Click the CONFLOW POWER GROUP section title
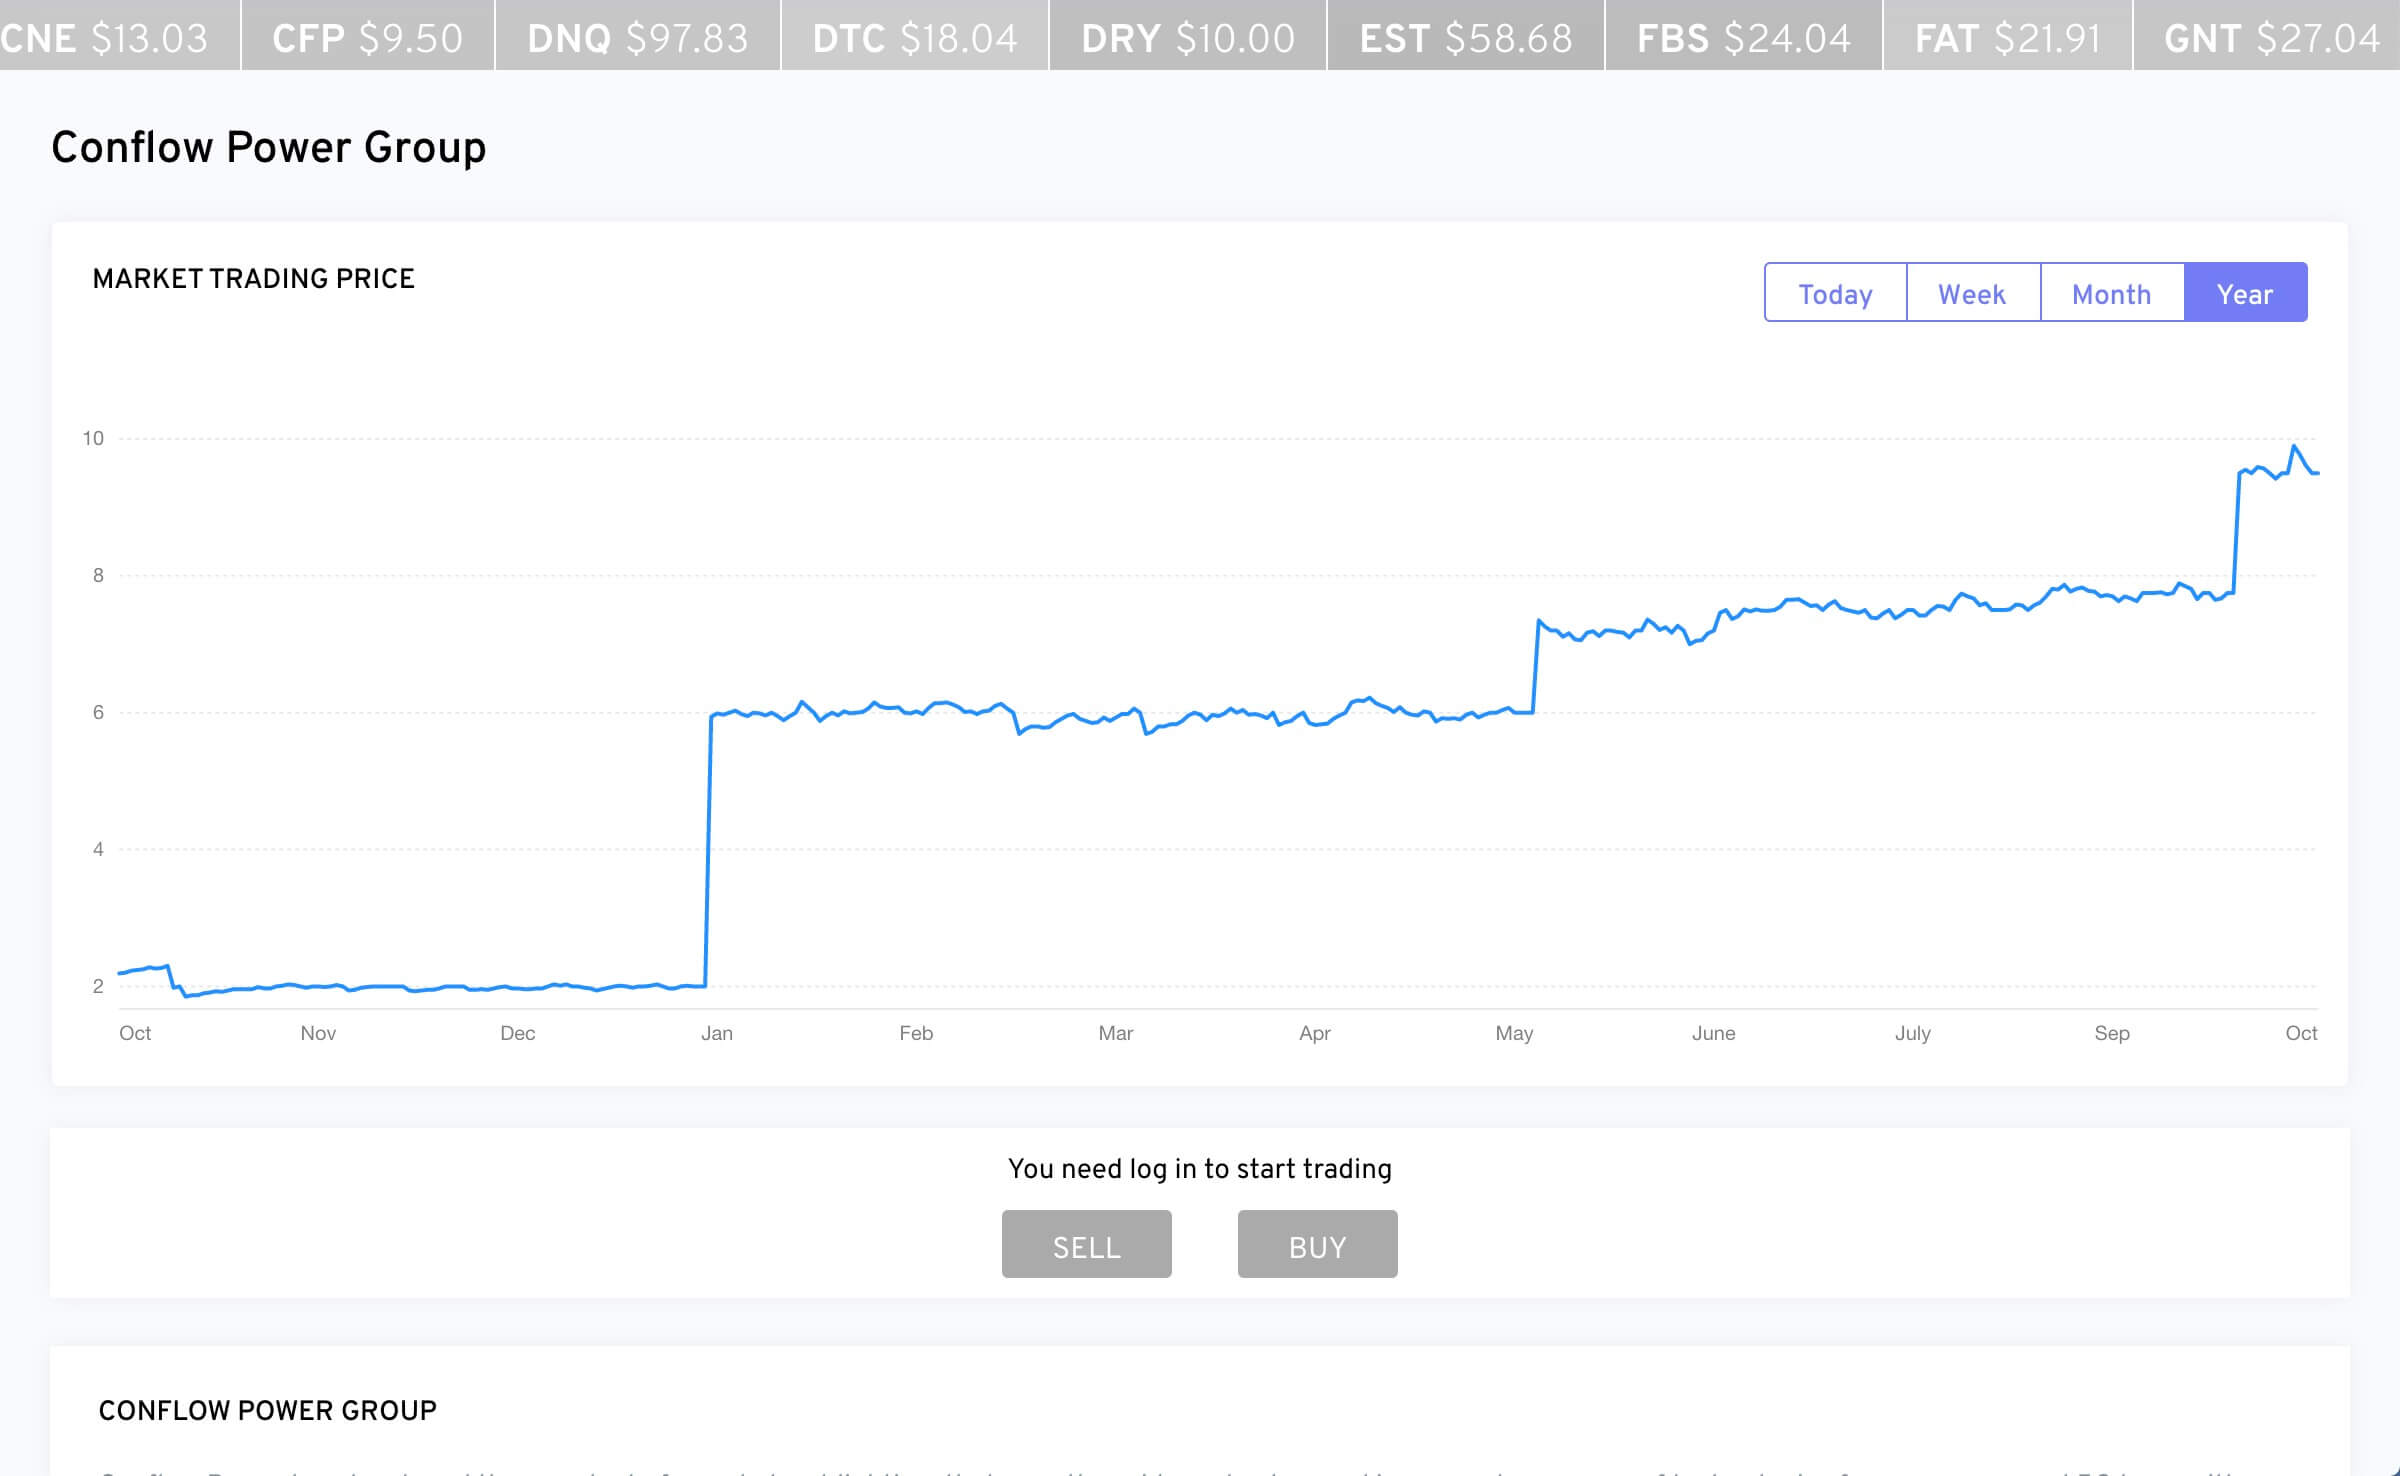The height and width of the screenshot is (1476, 2400). [266, 1411]
